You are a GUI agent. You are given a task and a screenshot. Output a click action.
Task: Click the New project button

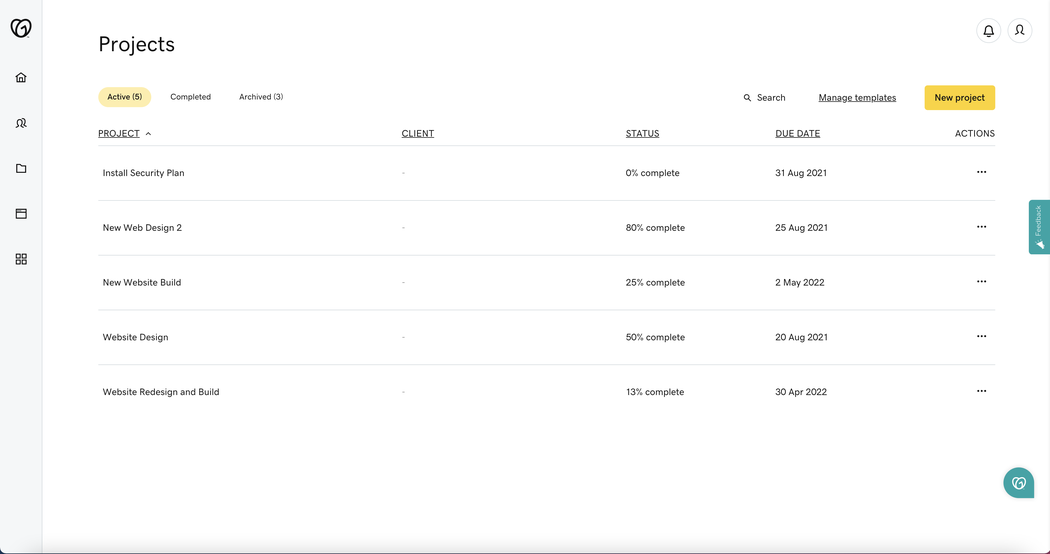pyautogui.click(x=959, y=98)
